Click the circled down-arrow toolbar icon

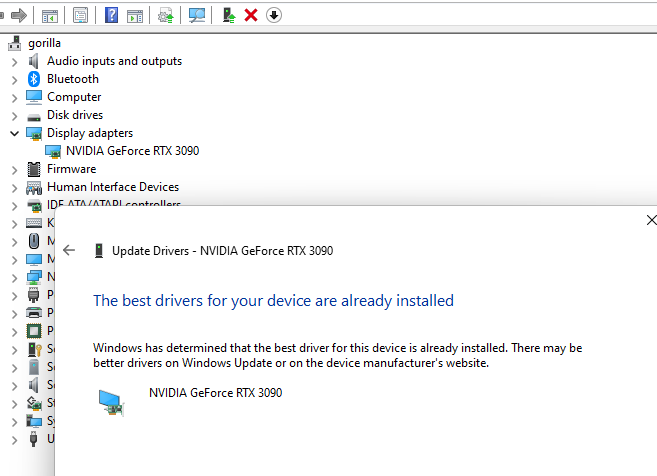coord(274,16)
